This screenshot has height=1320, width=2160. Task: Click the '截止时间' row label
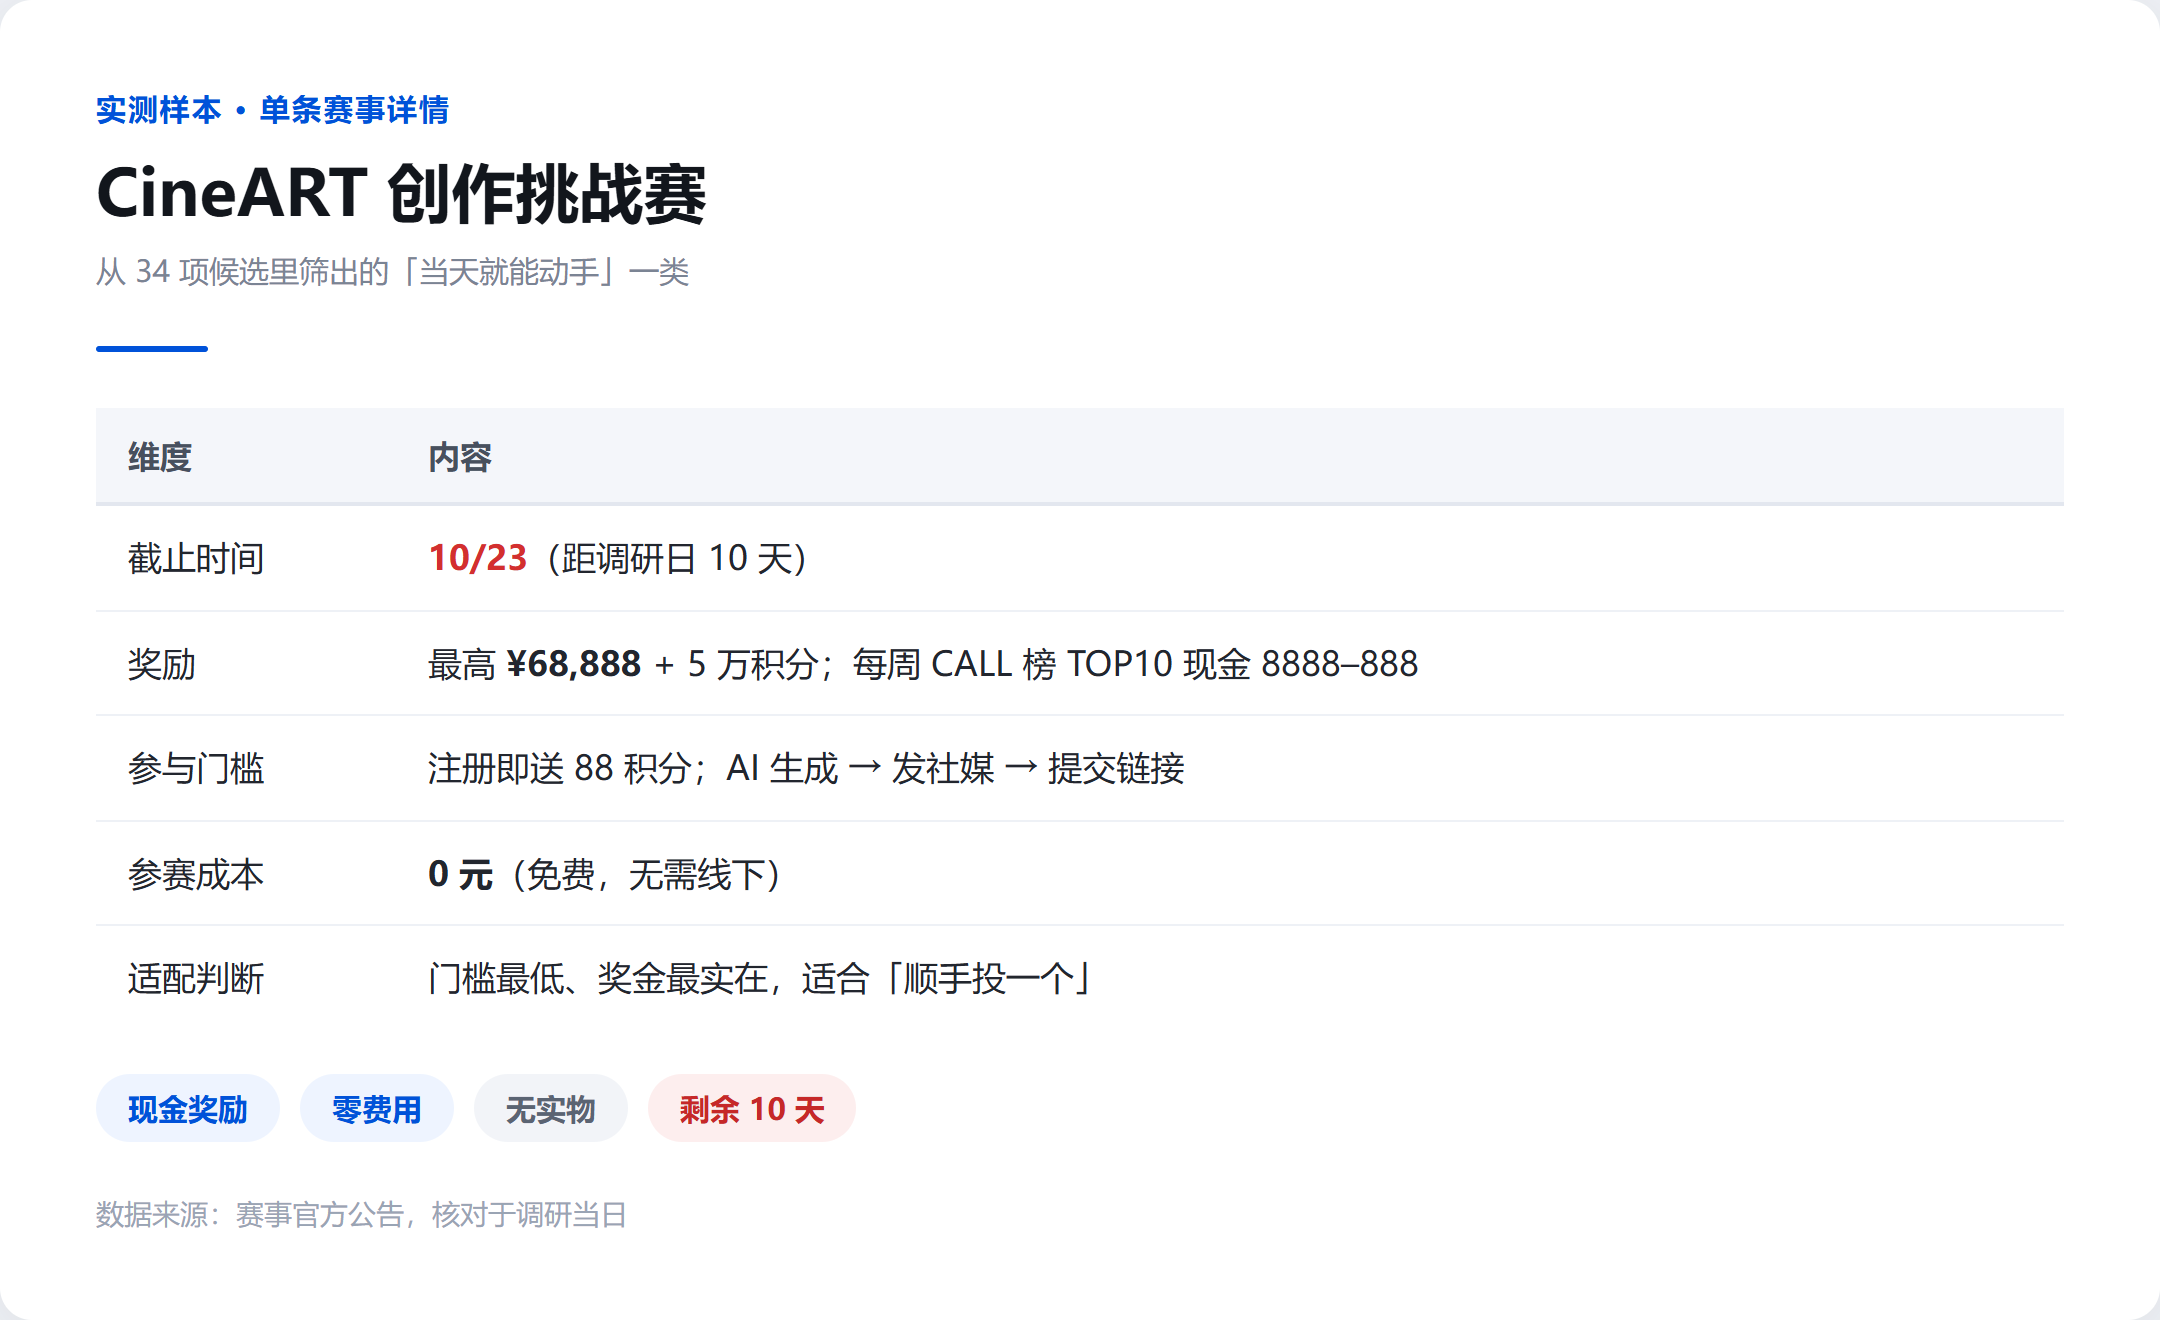(196, 559)
